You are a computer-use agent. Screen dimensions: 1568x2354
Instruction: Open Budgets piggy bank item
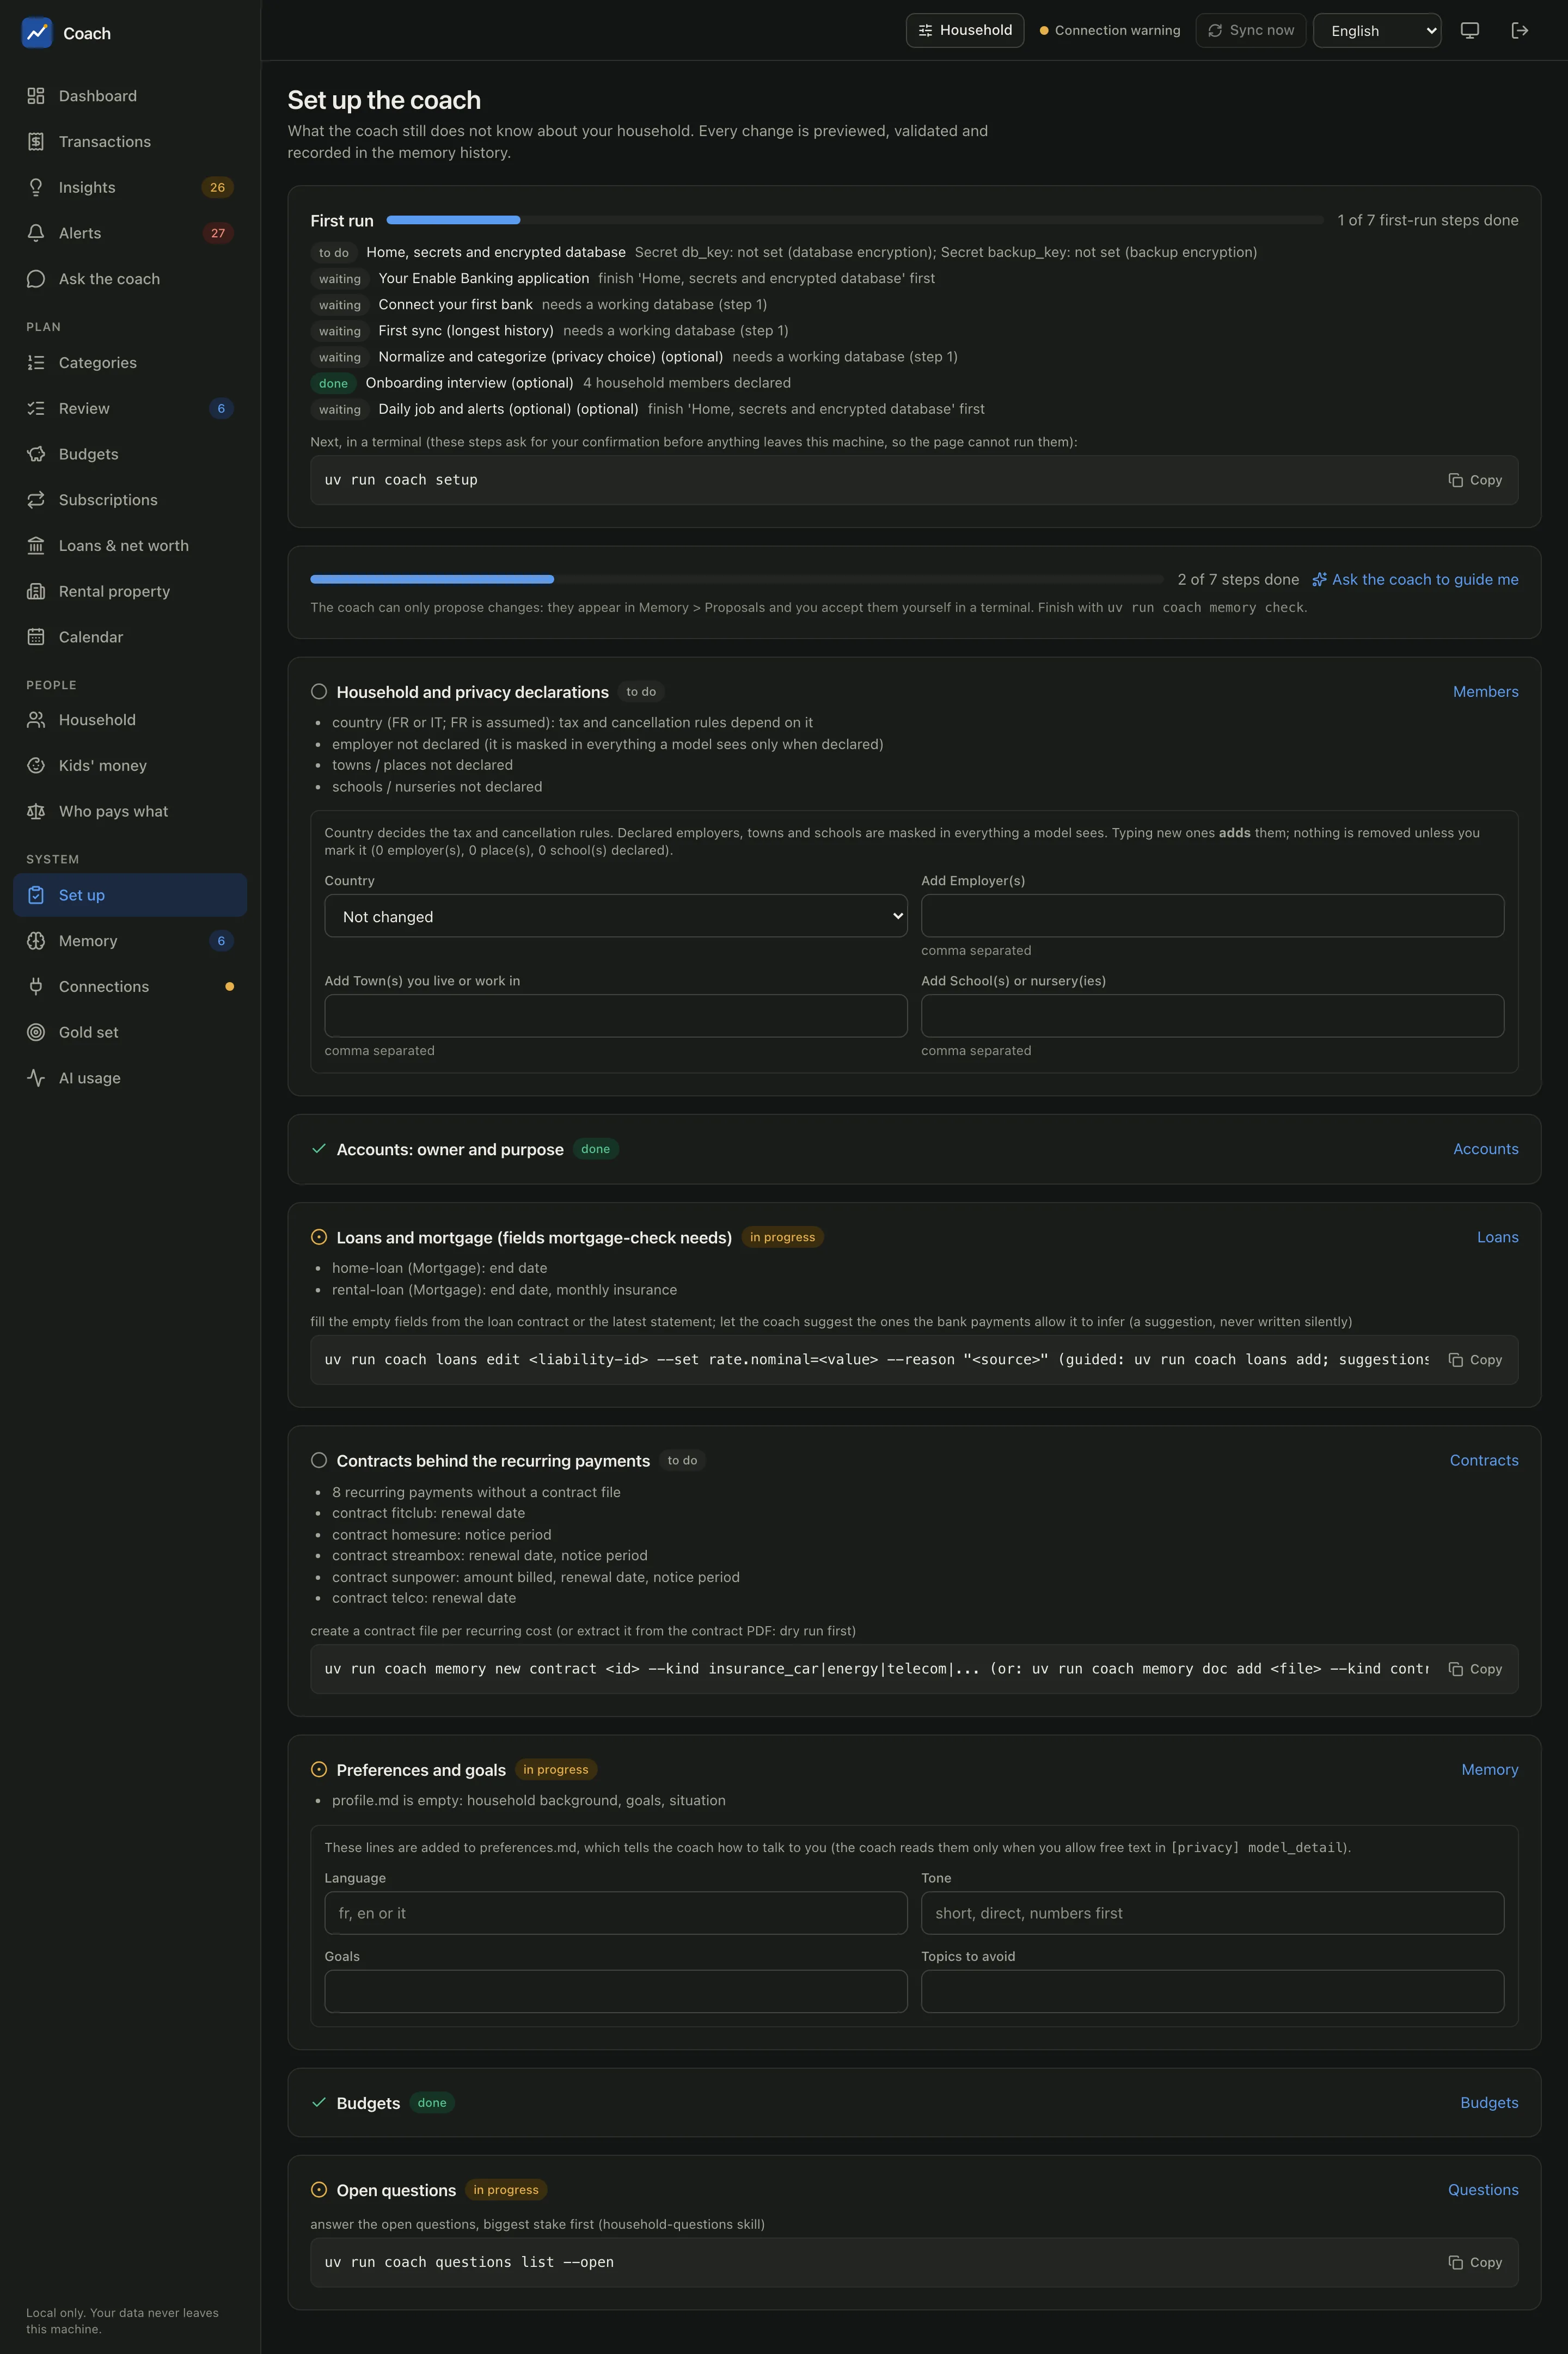(130, 454)
